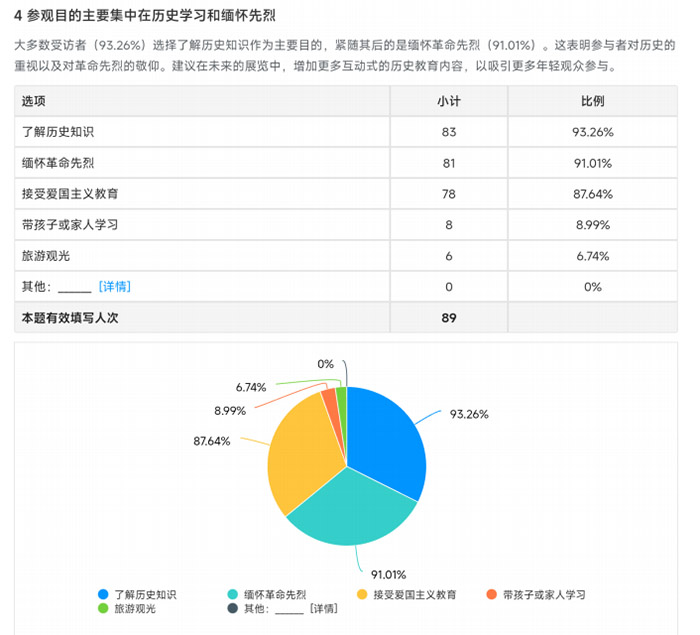Click the 小计 column header
The width and height of the screenshot is (700, 635).
tap(448, 101)
